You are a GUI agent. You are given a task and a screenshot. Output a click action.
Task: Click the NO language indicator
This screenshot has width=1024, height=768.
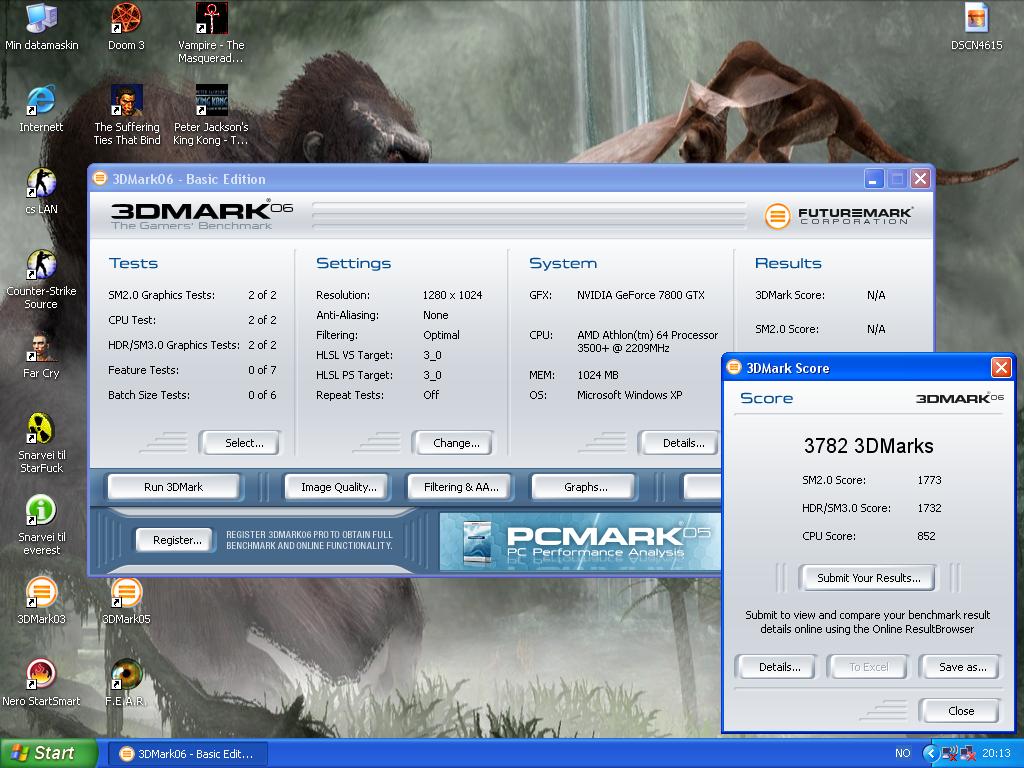point(903,754)
